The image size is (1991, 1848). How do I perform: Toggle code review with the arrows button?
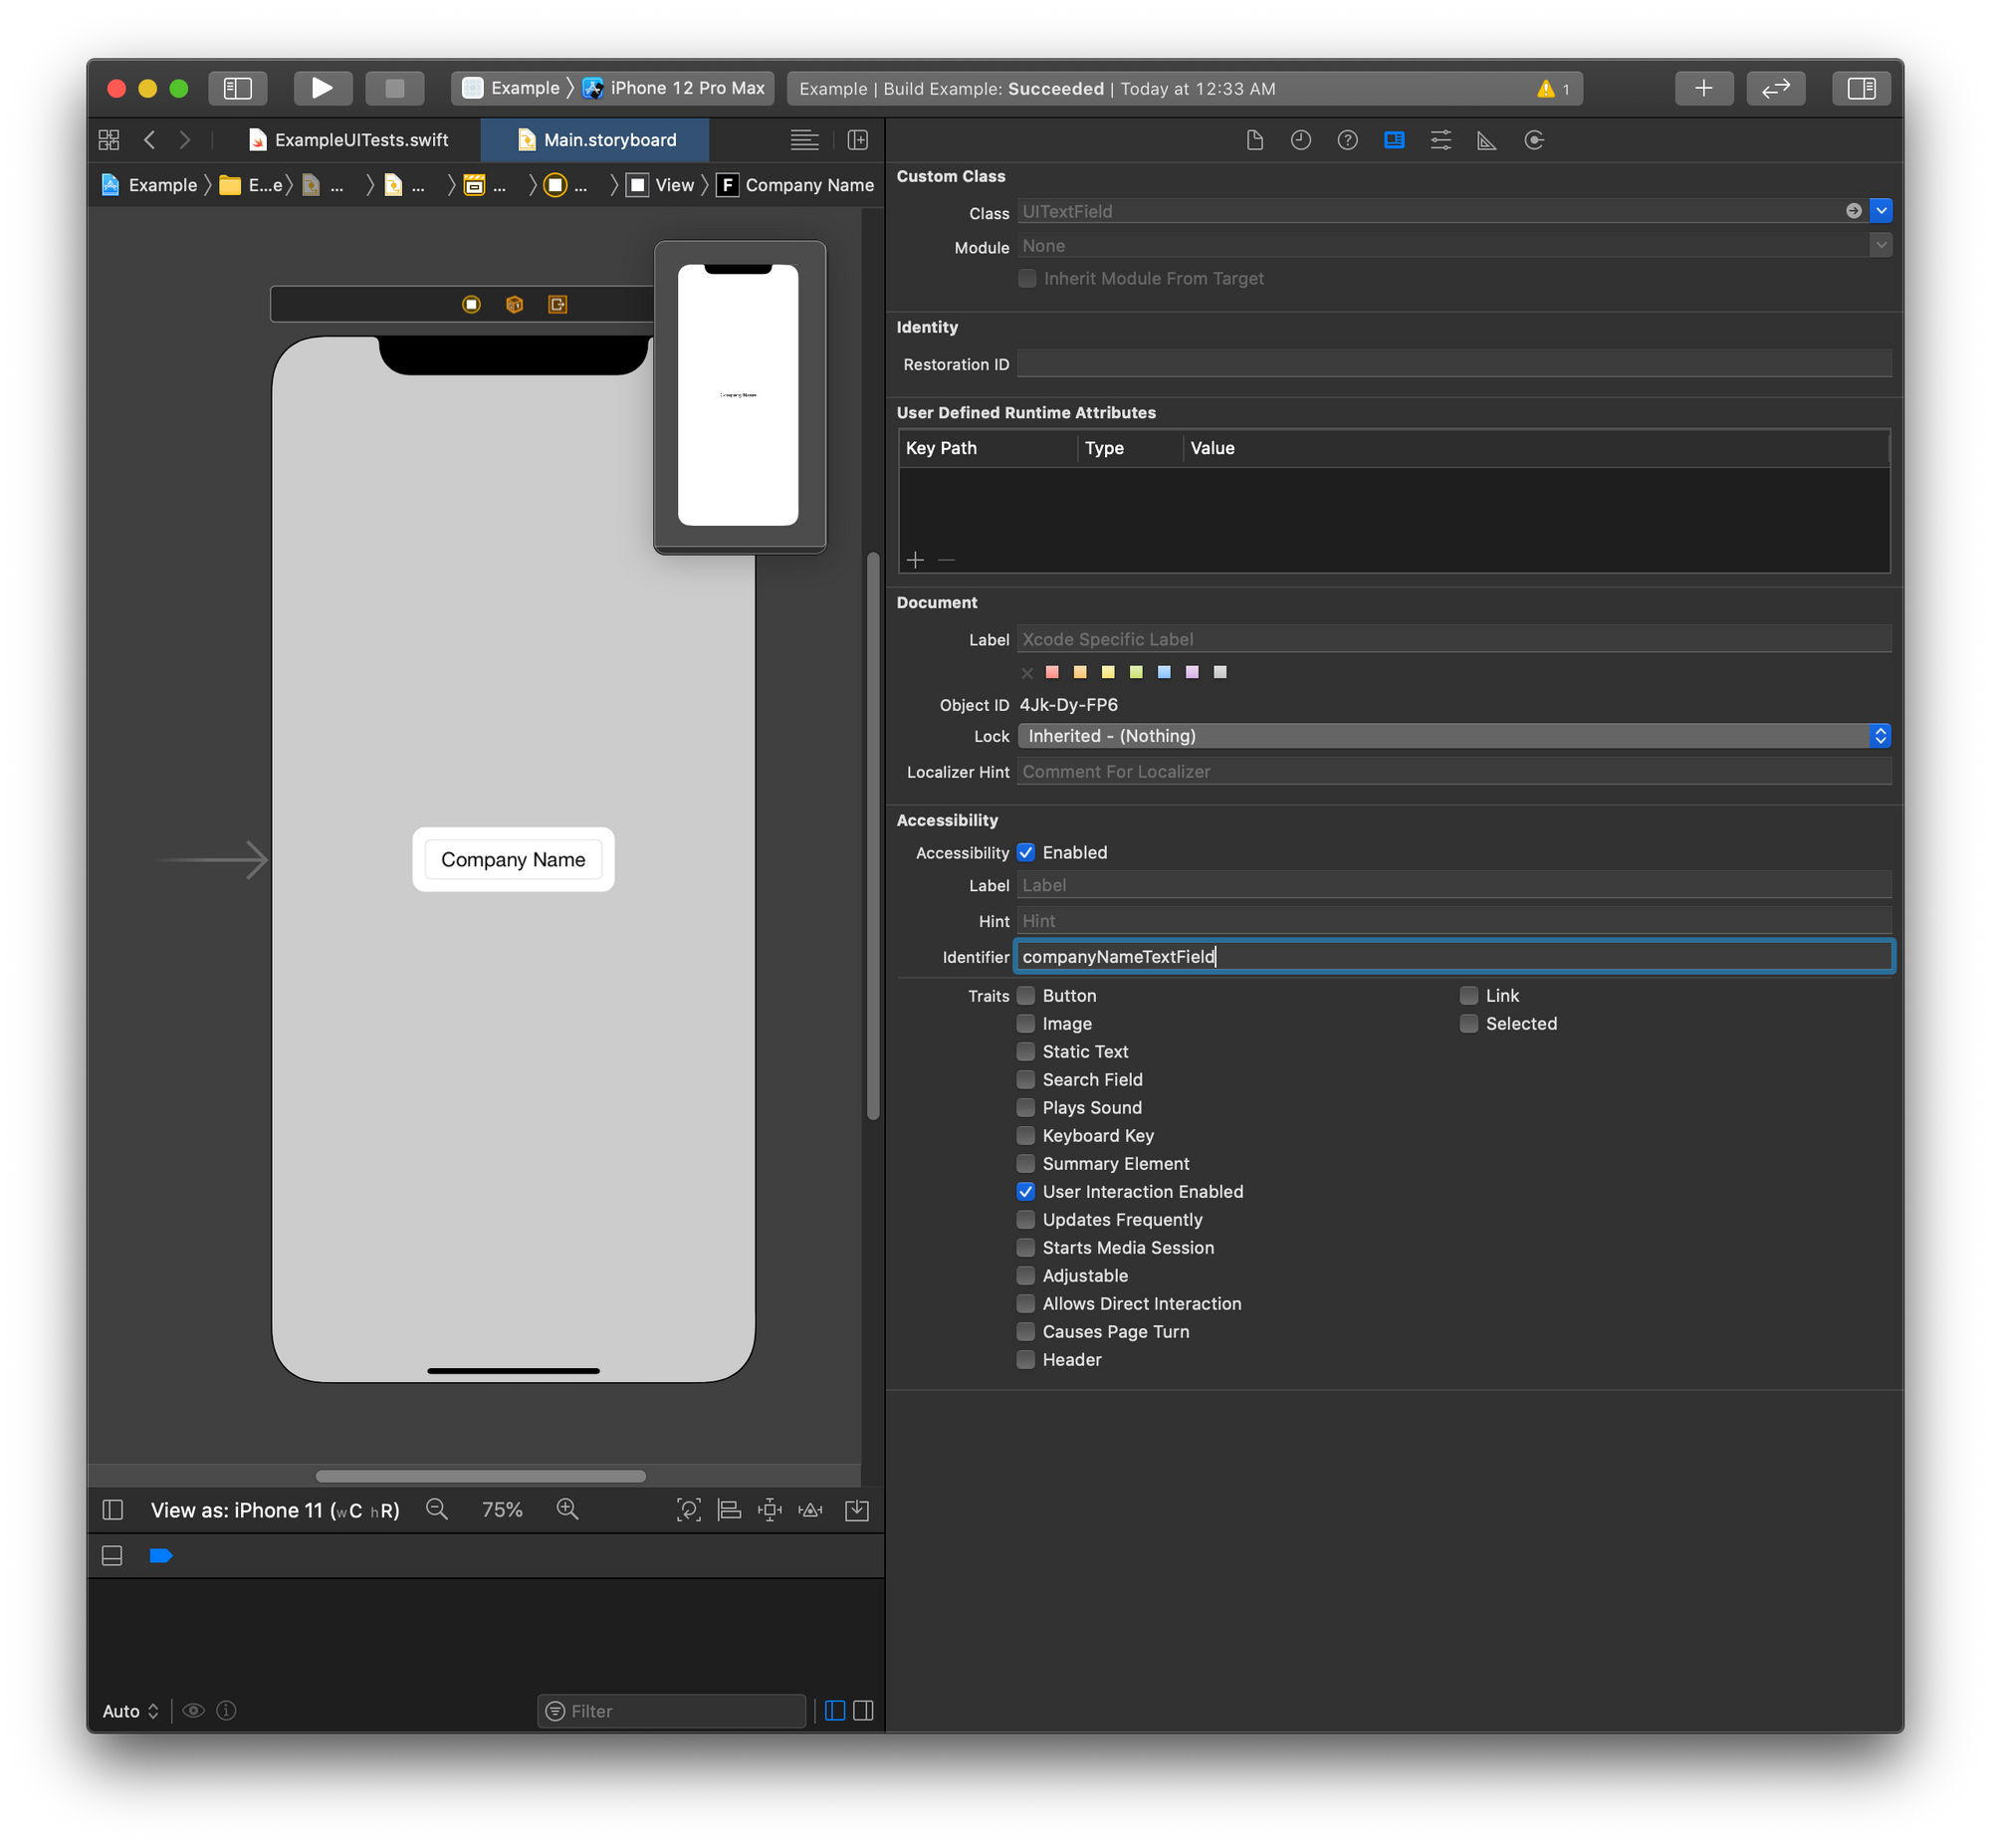coord(1775,88)
